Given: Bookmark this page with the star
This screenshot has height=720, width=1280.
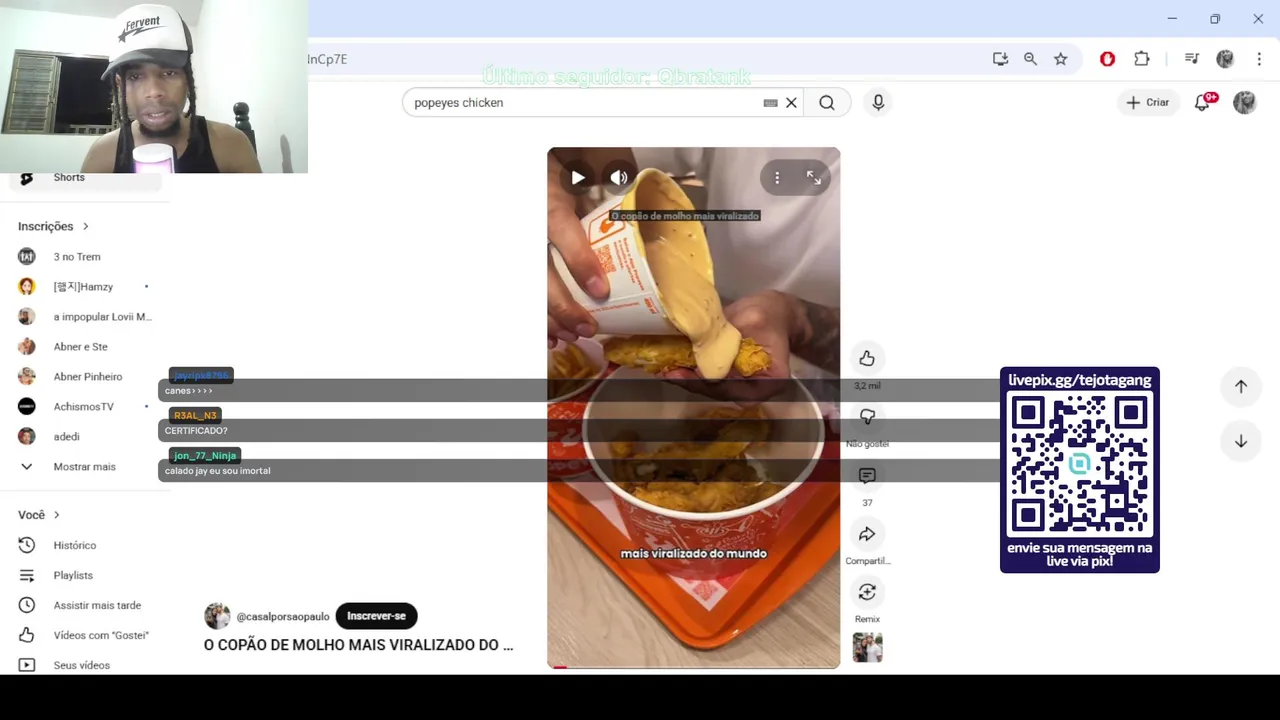Looking at the screenshot, I should (x=1060, y=59).
